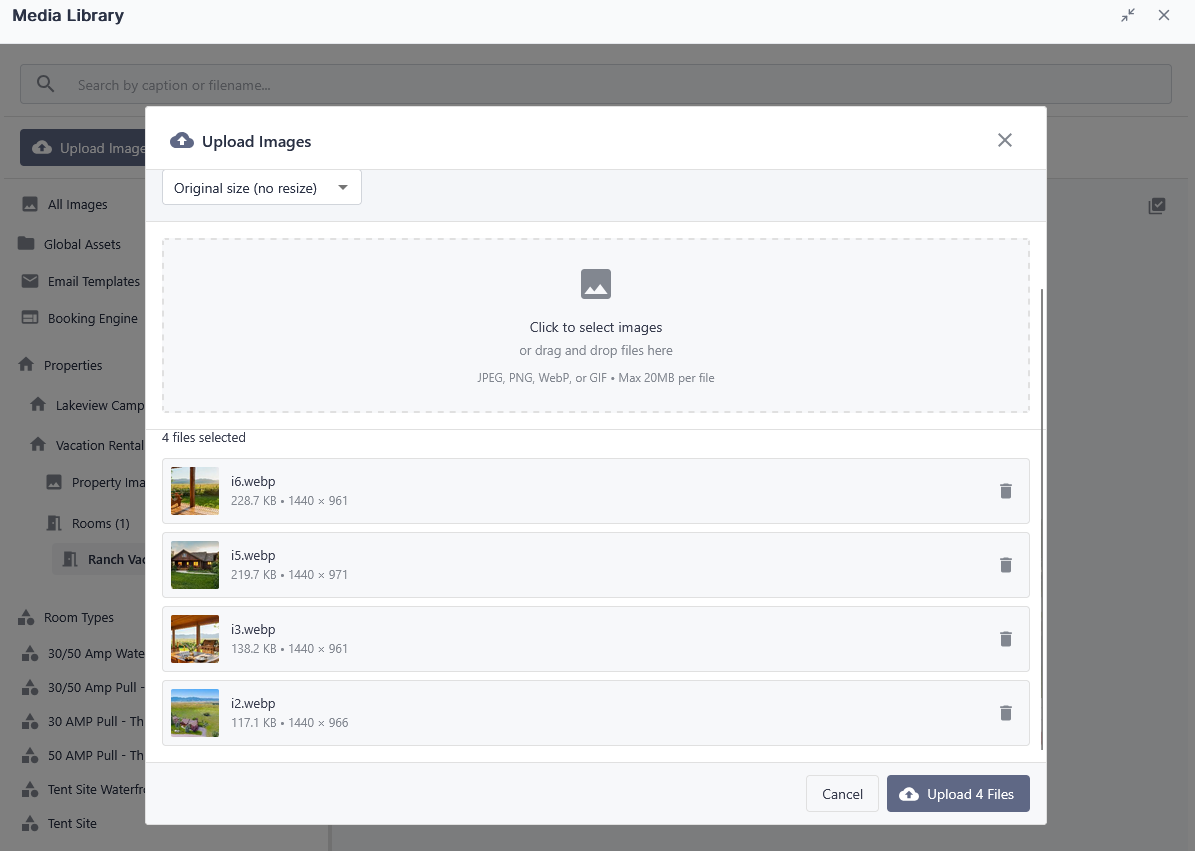The height and width of the screenshot is (851, 1195).
Task: Click the i5.webp thumbnail preview
Action: (195, 565)
